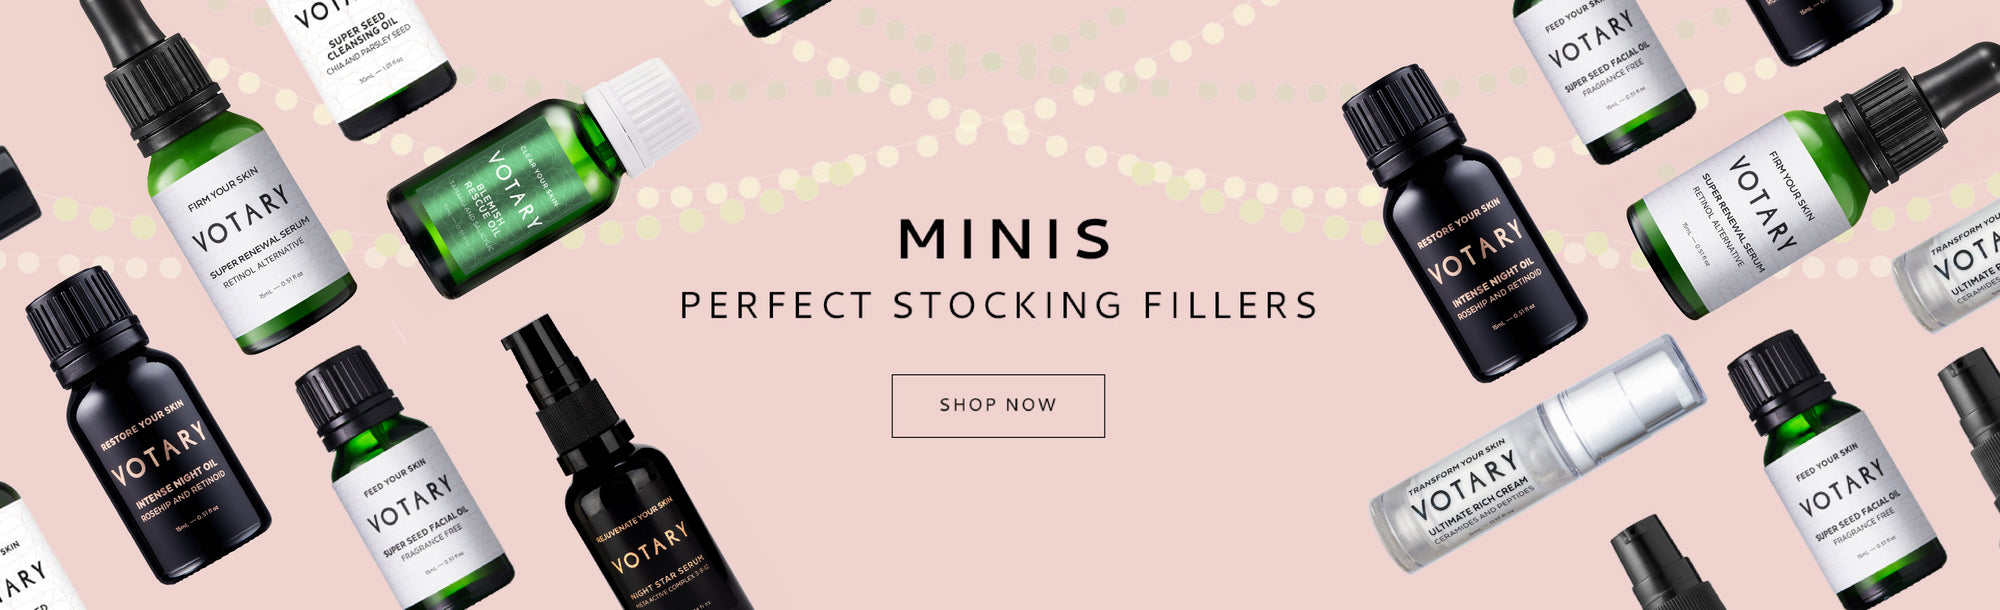
Task: Select the VOTARY logo on Night Star Serum
Action: tap(650, 549)
